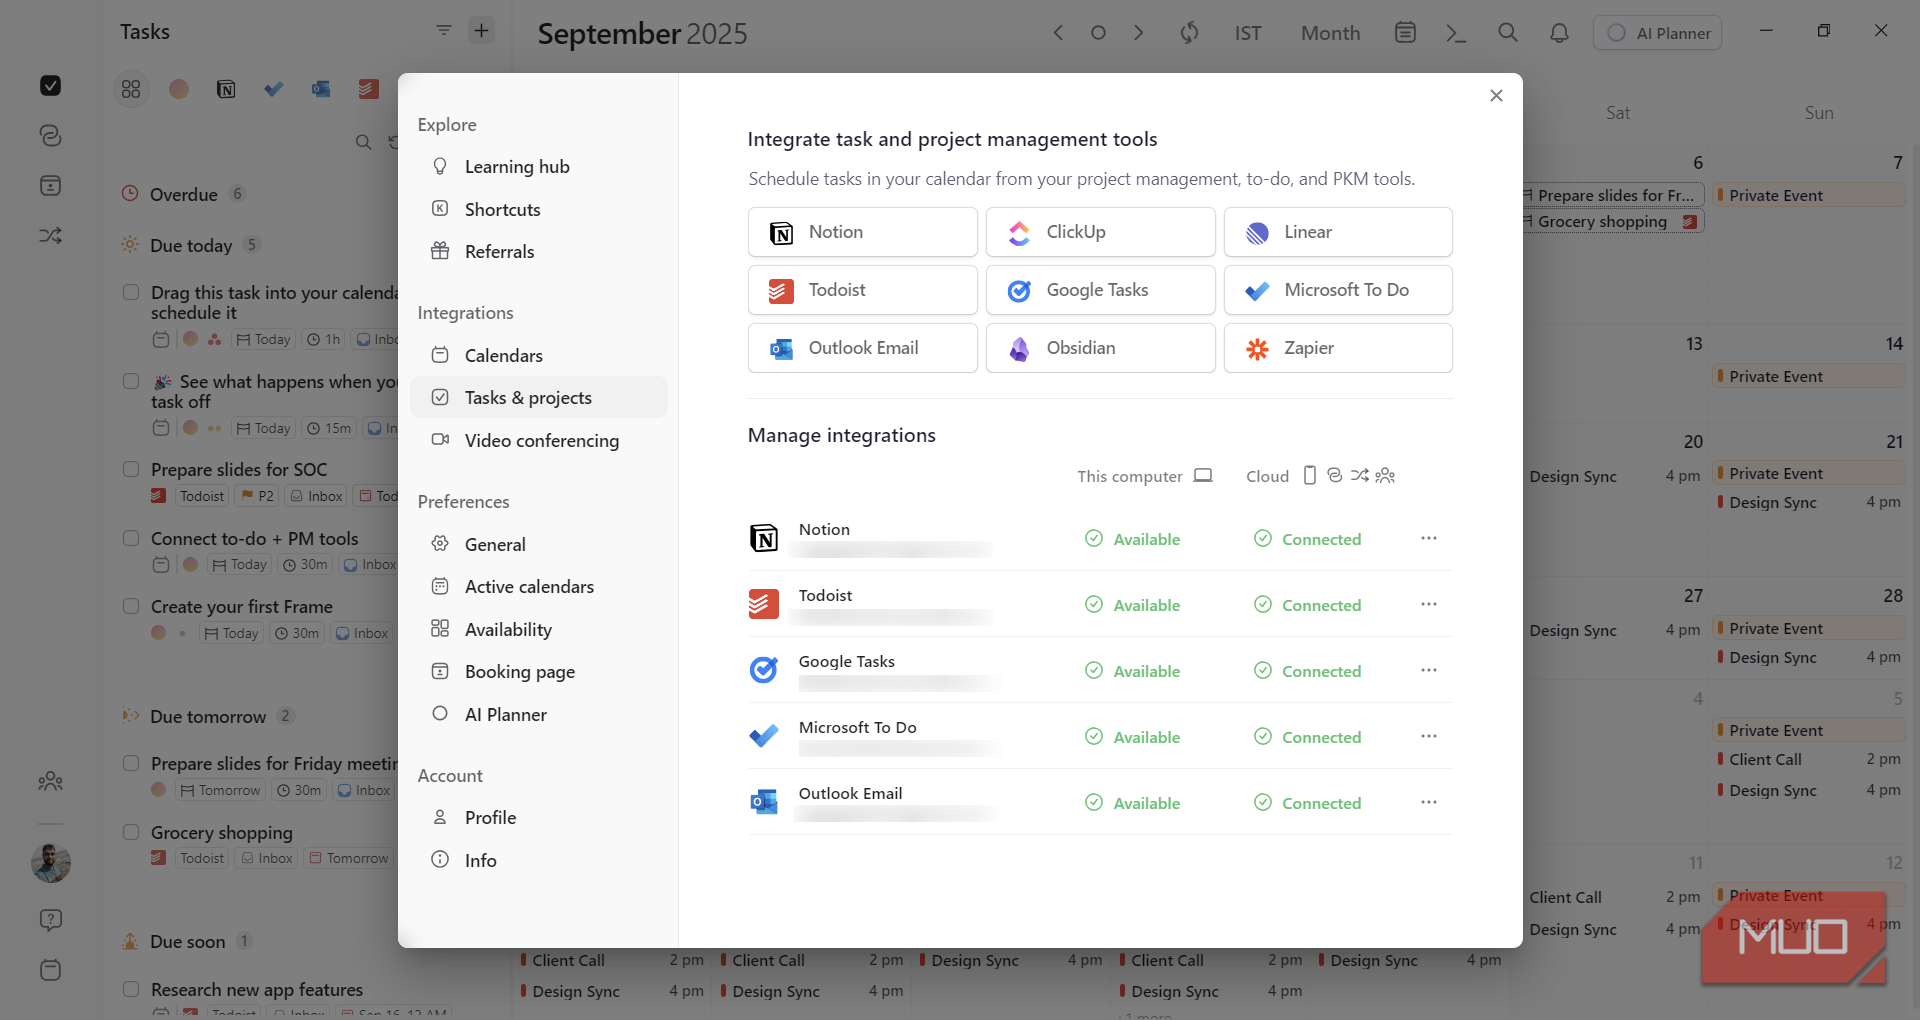
Task: Open the IST timezone selector
Action: pyautogui.click(x=1248, y=33)
